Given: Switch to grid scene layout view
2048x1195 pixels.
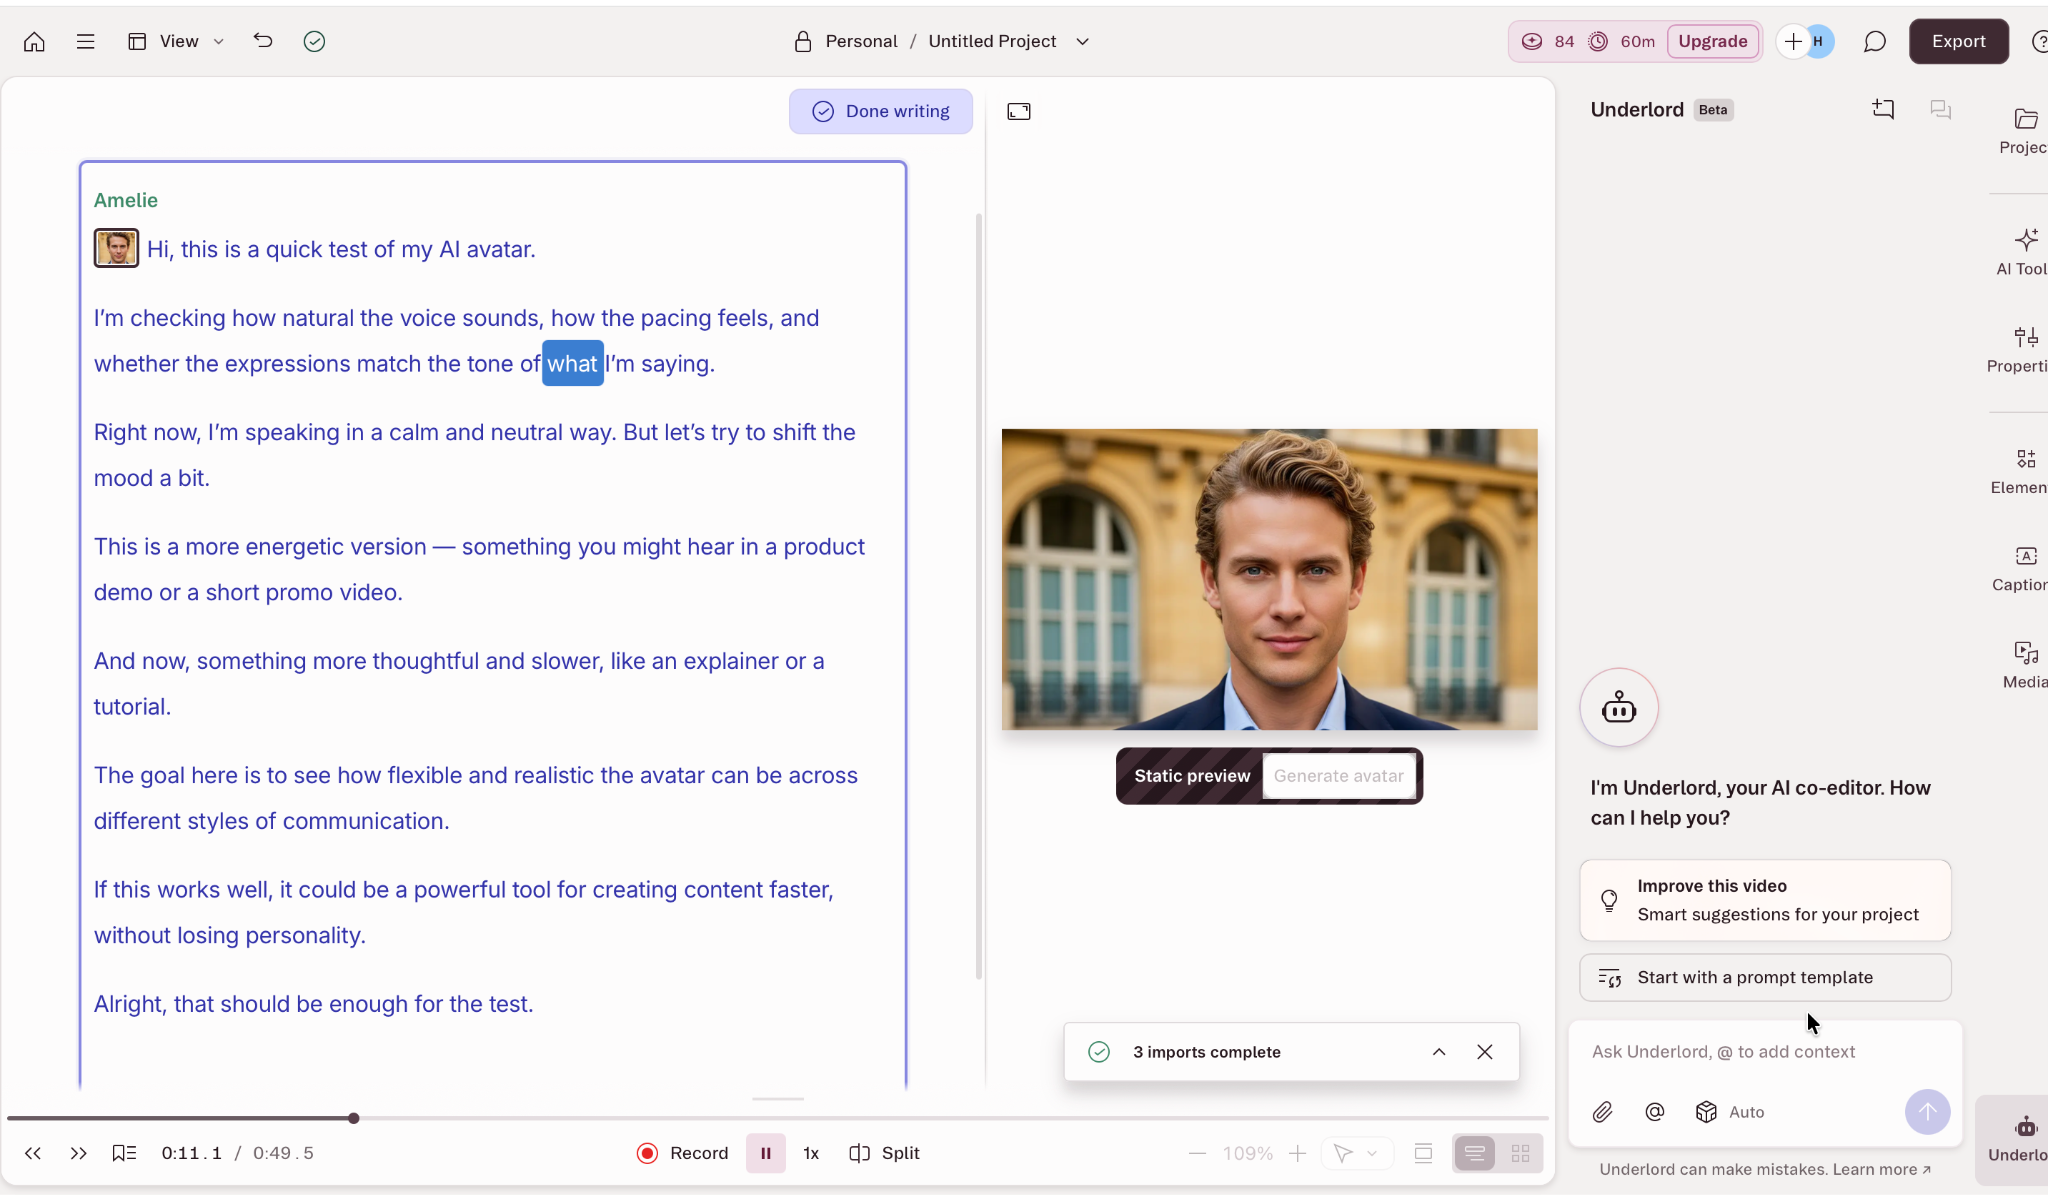Looking at the screenshot, I should click(1520, 1153).
